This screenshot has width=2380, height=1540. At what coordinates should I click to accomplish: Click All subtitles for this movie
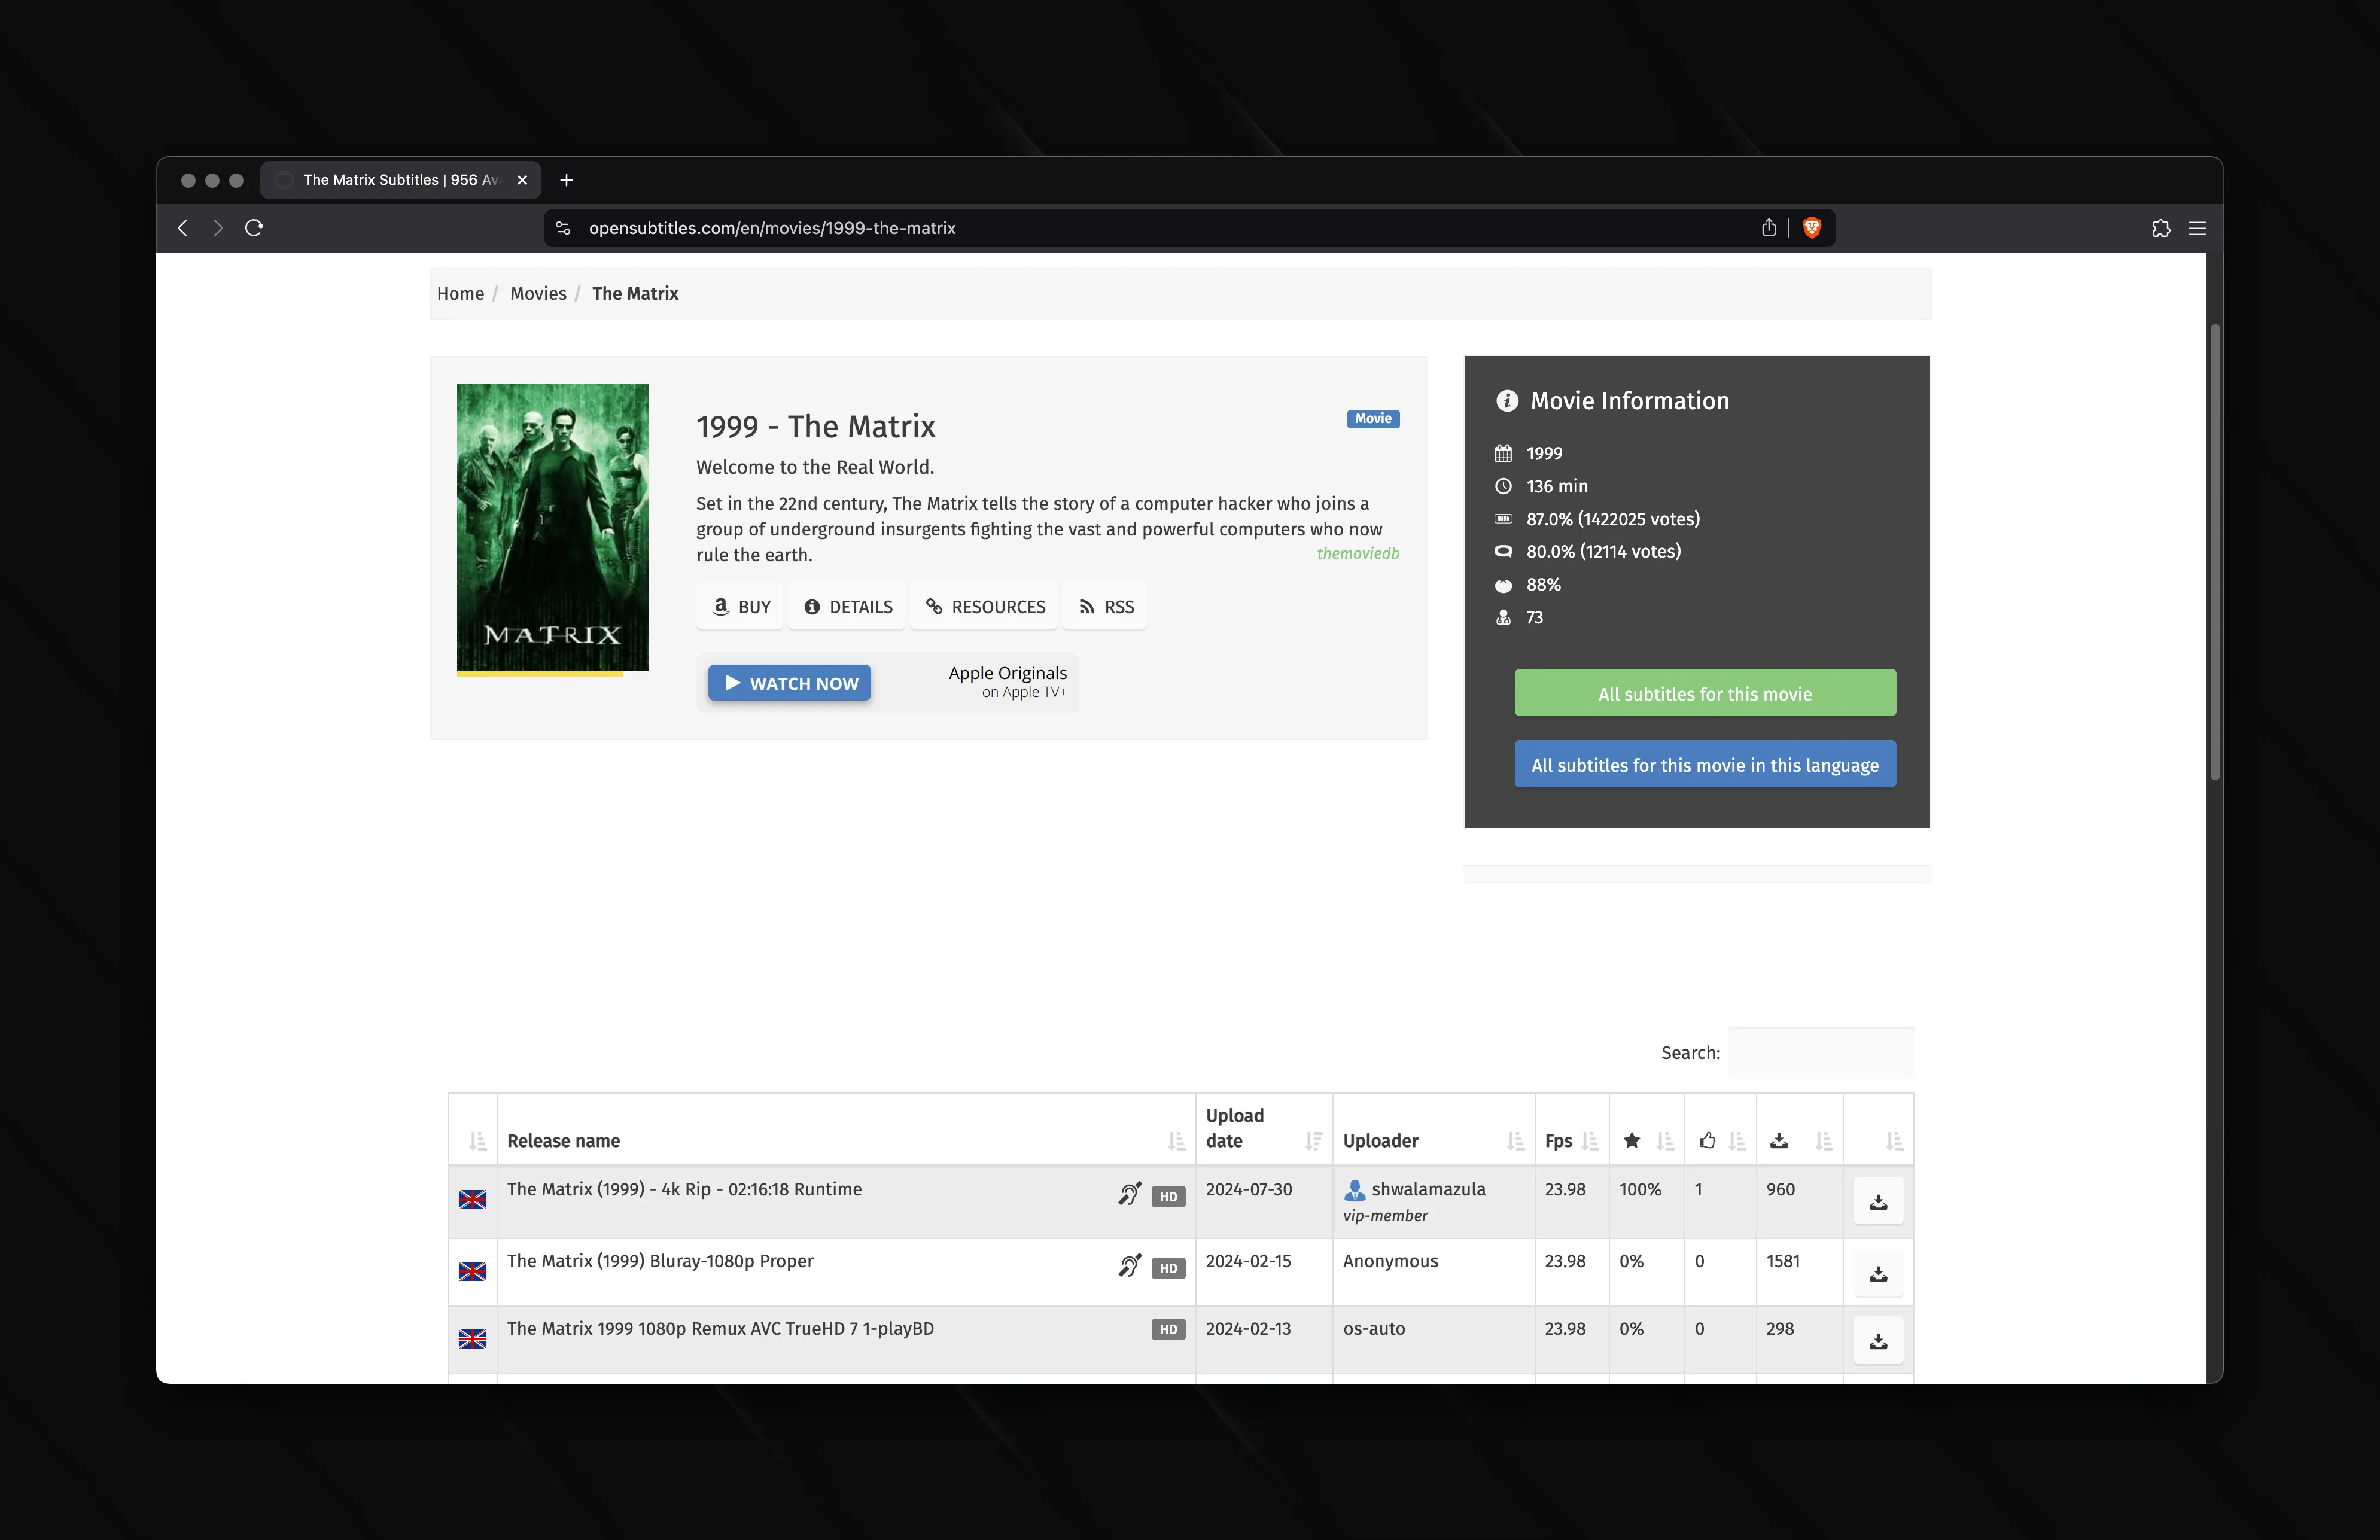[x=1704, y=693]
